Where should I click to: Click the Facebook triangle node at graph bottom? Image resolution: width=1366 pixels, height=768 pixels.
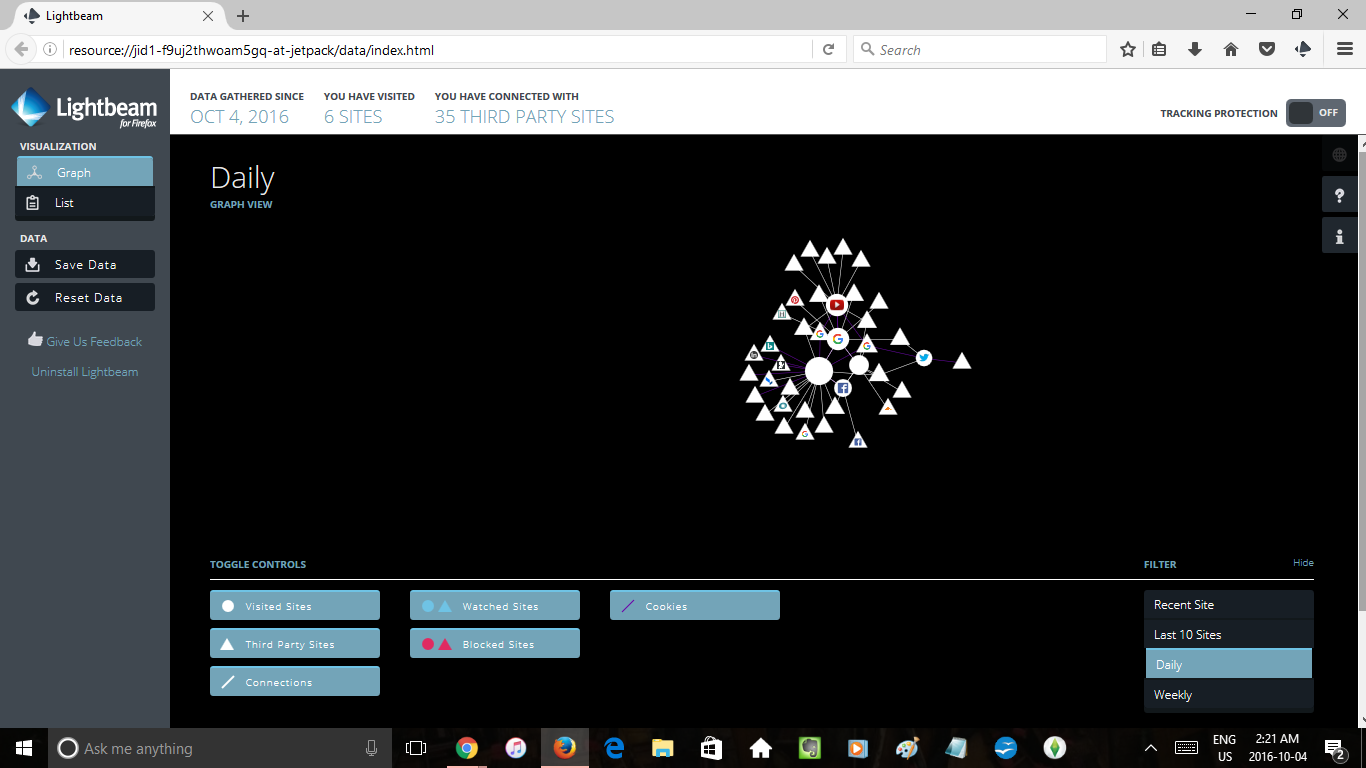858,440
